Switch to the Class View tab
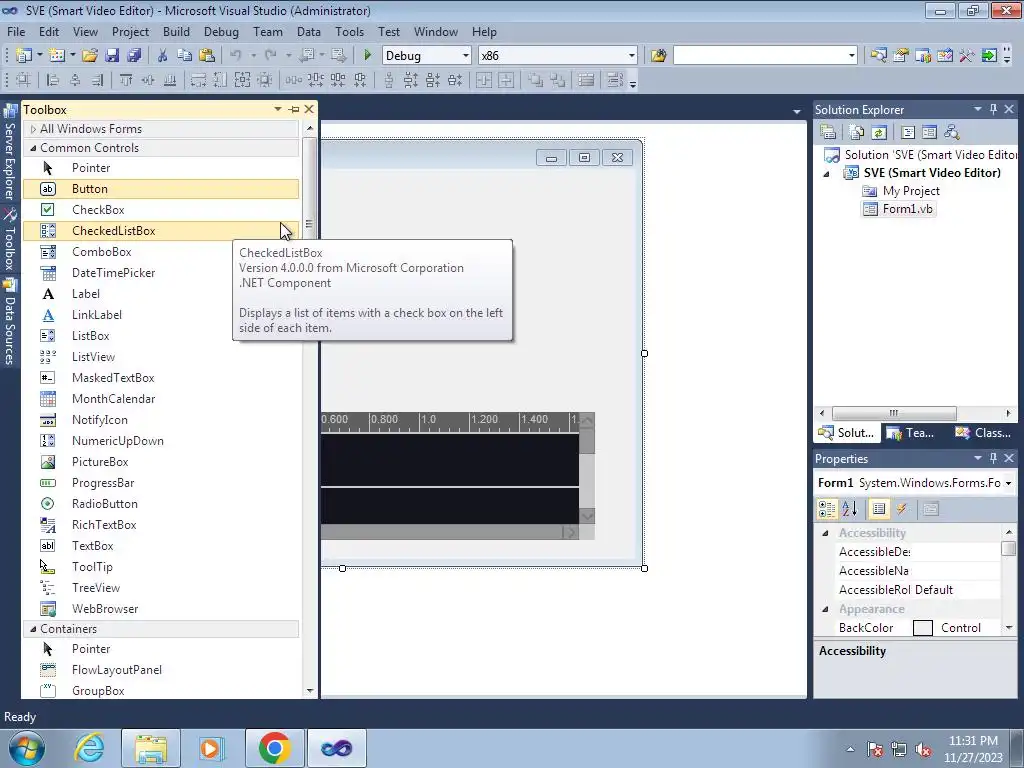The image size is (1024, 768). coord(983,433)
